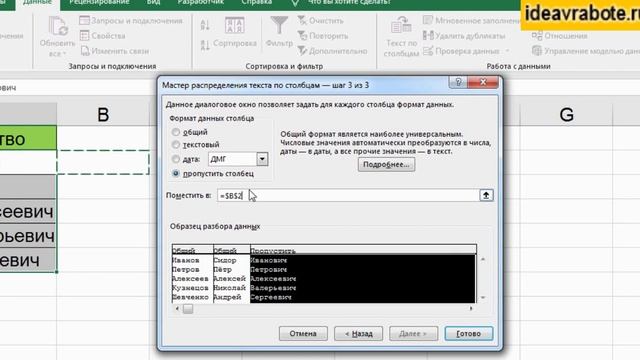Click the Назад button
The image size is (640, 360).
point(358,333)
